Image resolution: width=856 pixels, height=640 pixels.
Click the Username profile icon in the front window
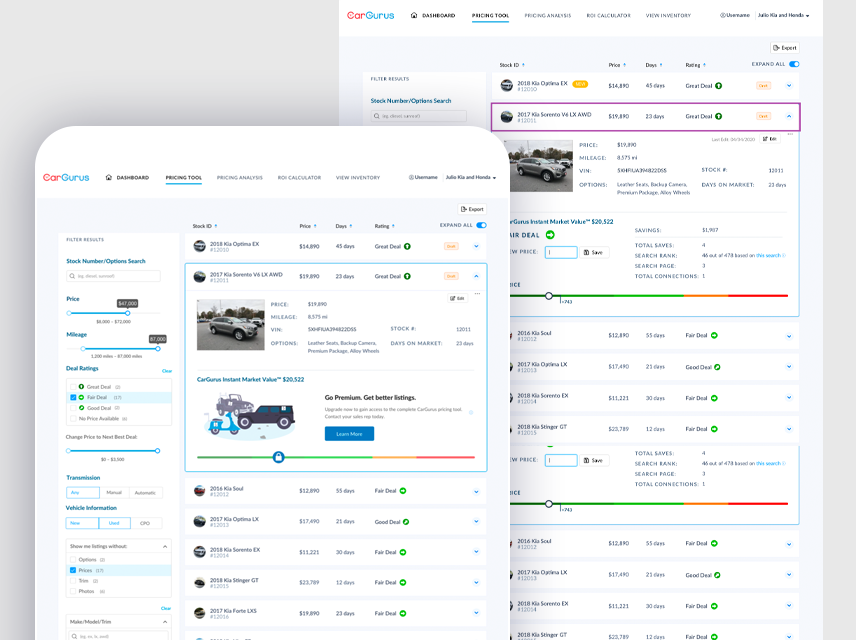pyautogui.click(x=411, y=177)
